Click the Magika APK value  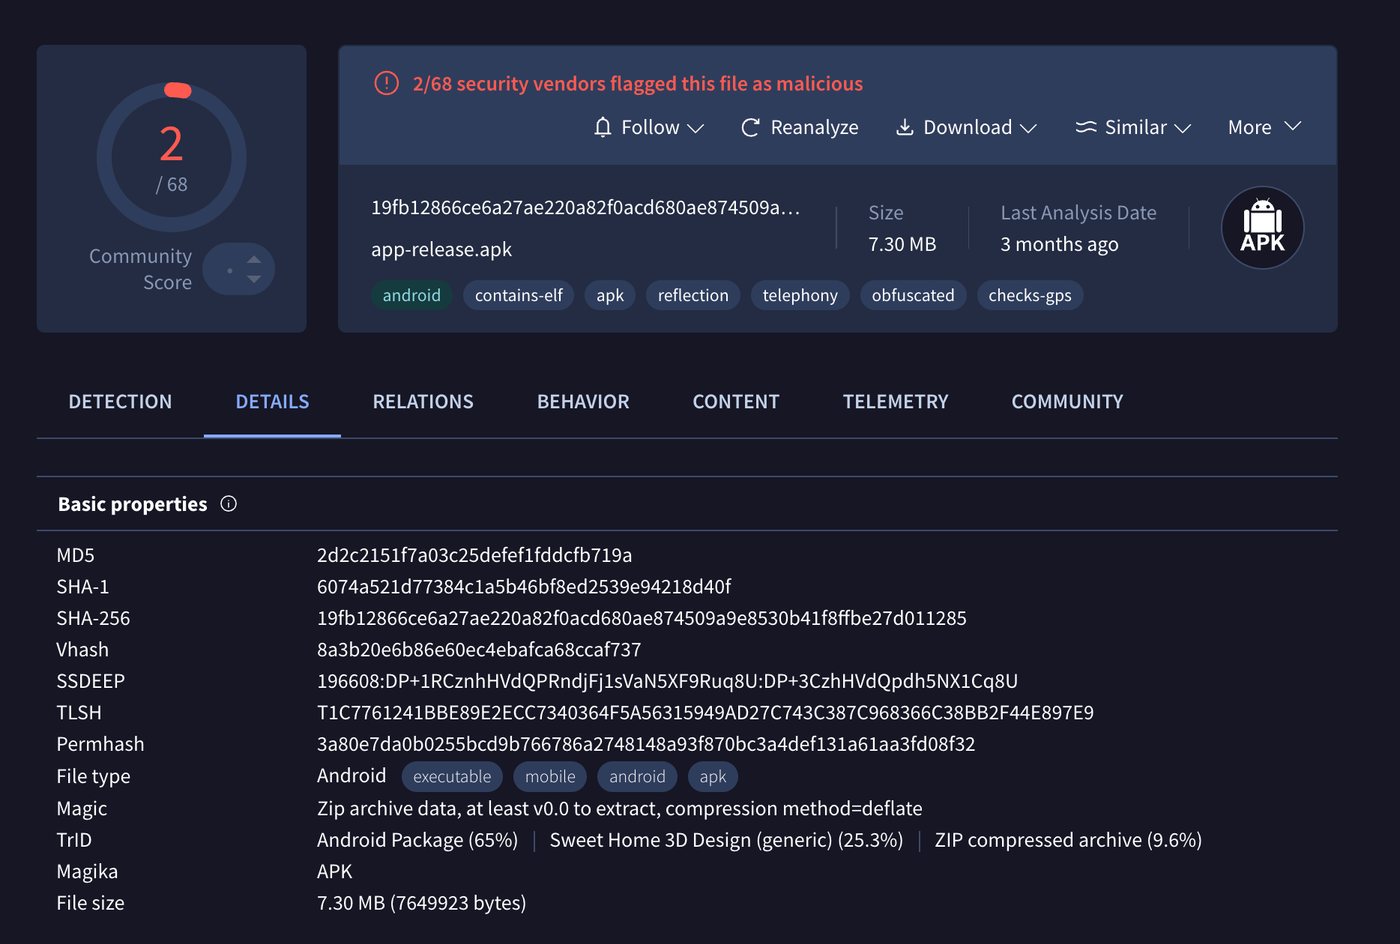pos(334,871)
